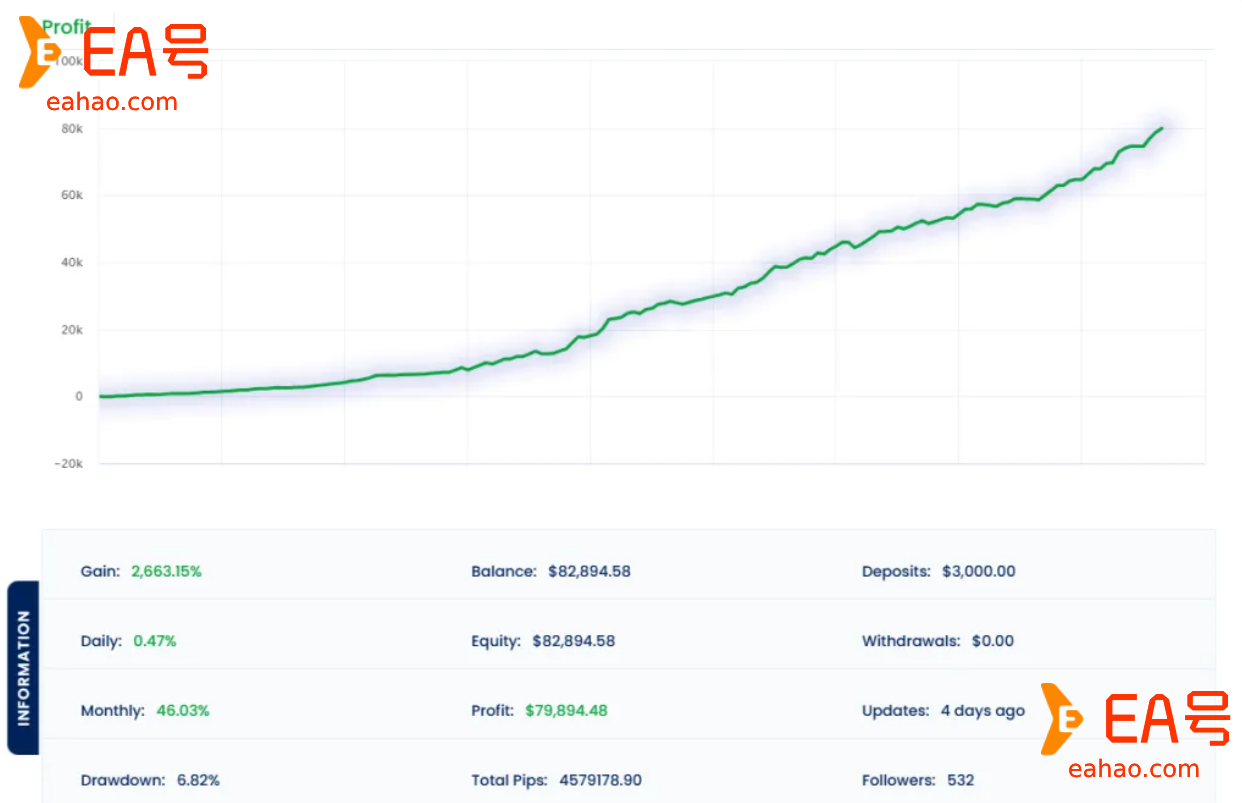
Task: Click the green Profit value $79,894.48
Action: click(567, 711)
